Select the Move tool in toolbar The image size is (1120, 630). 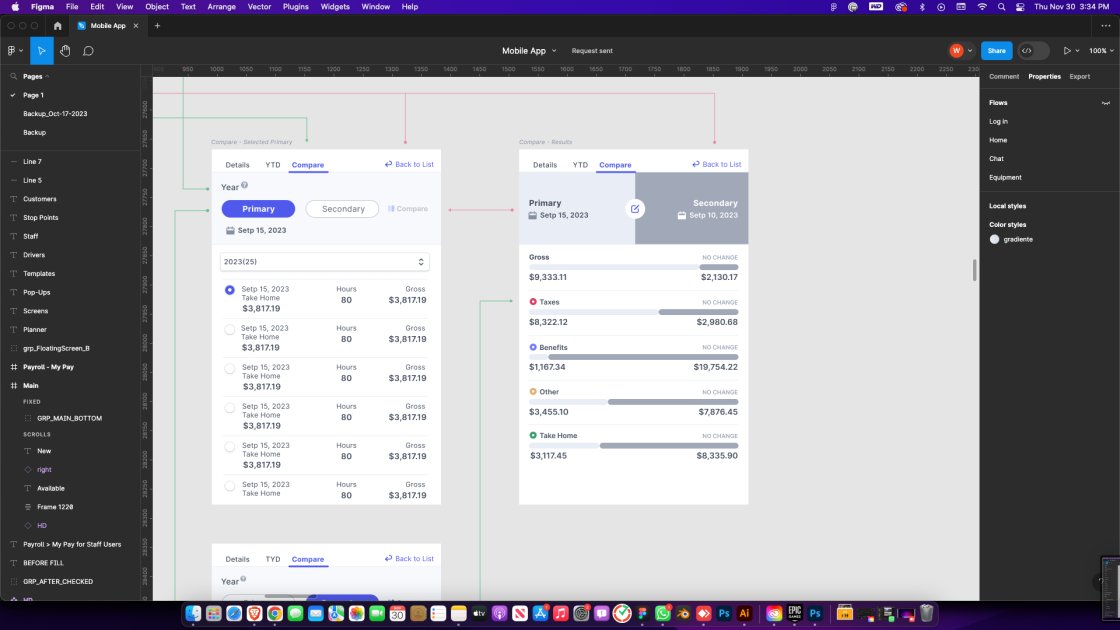click(42, 51)
